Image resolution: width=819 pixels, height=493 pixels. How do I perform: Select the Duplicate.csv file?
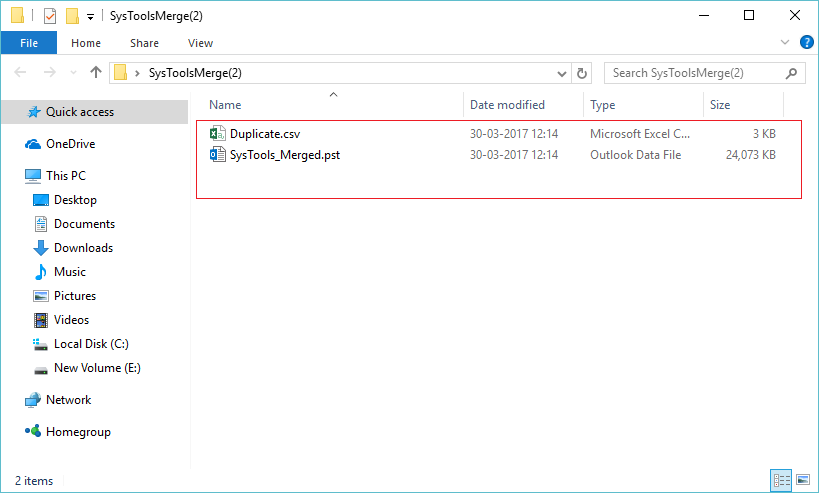point(265,134)
